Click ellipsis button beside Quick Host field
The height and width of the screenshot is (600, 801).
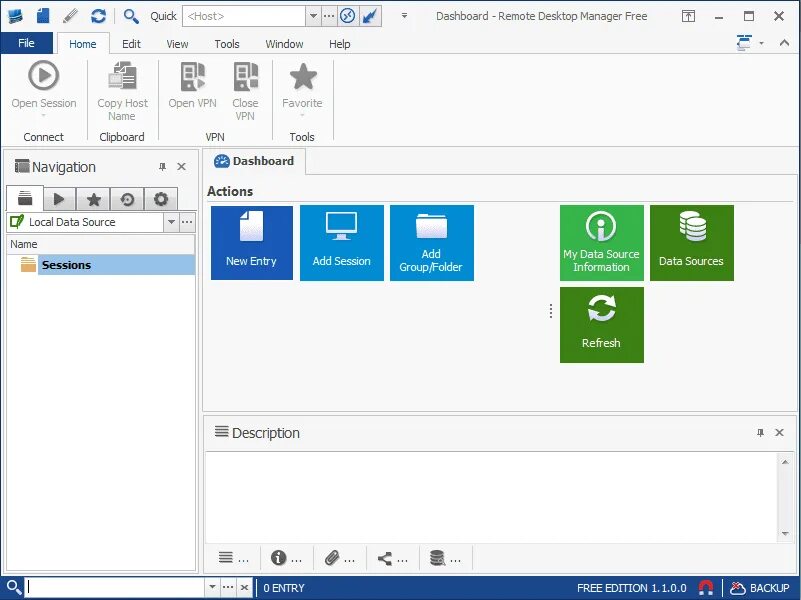[329, 16]
